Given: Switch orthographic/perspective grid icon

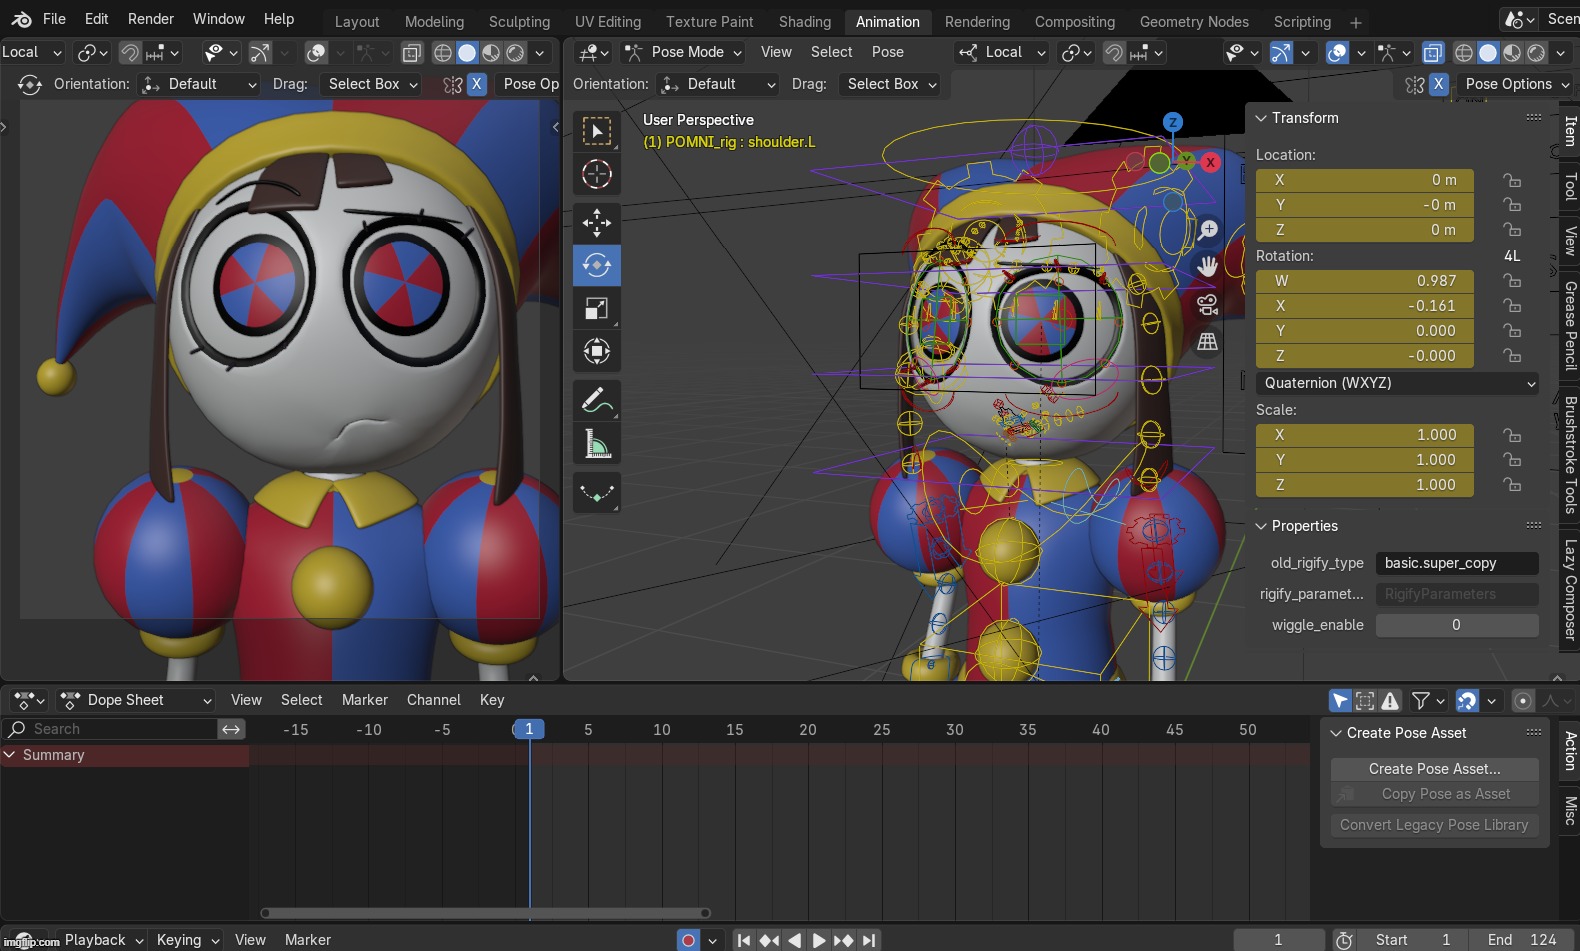Looking at the screenshot, I should coord(1208,342).
